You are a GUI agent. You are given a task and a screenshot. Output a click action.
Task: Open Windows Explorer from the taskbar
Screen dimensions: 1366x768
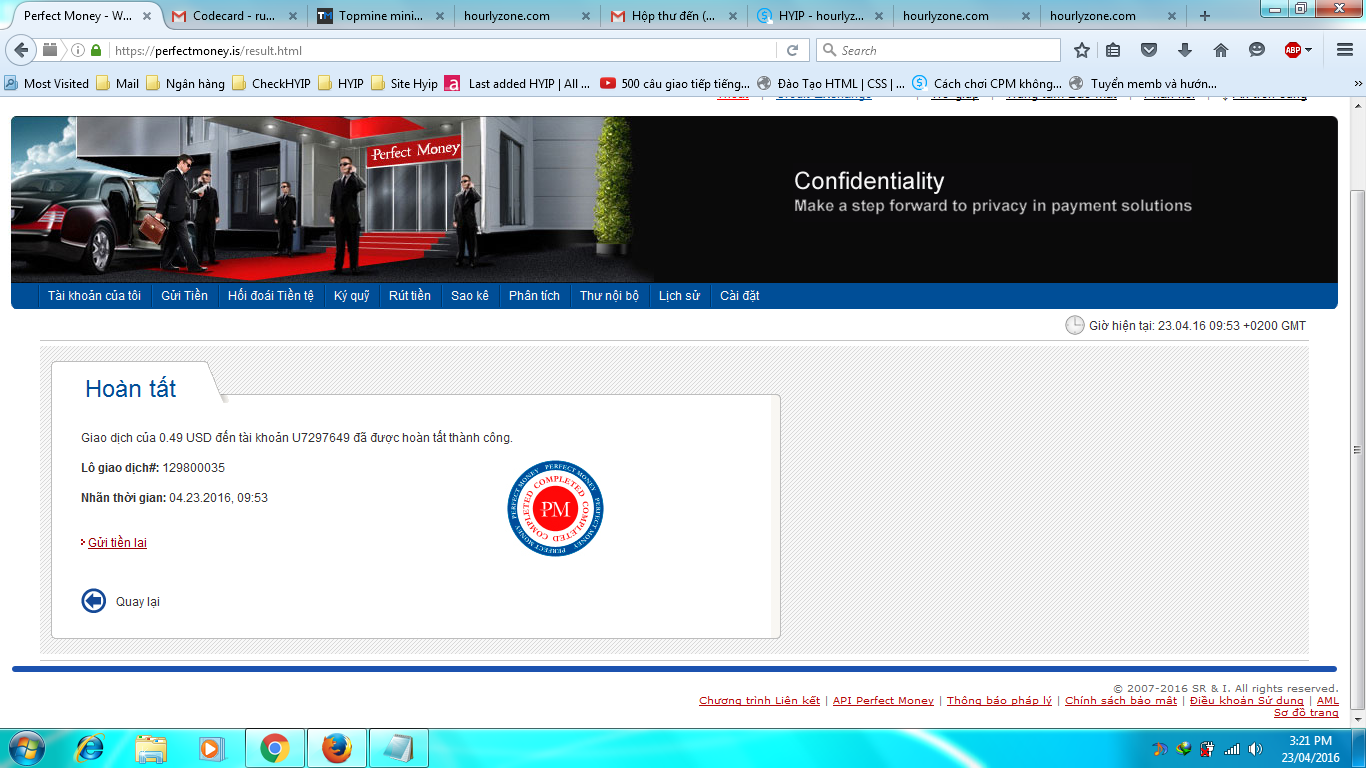point(151,748)
